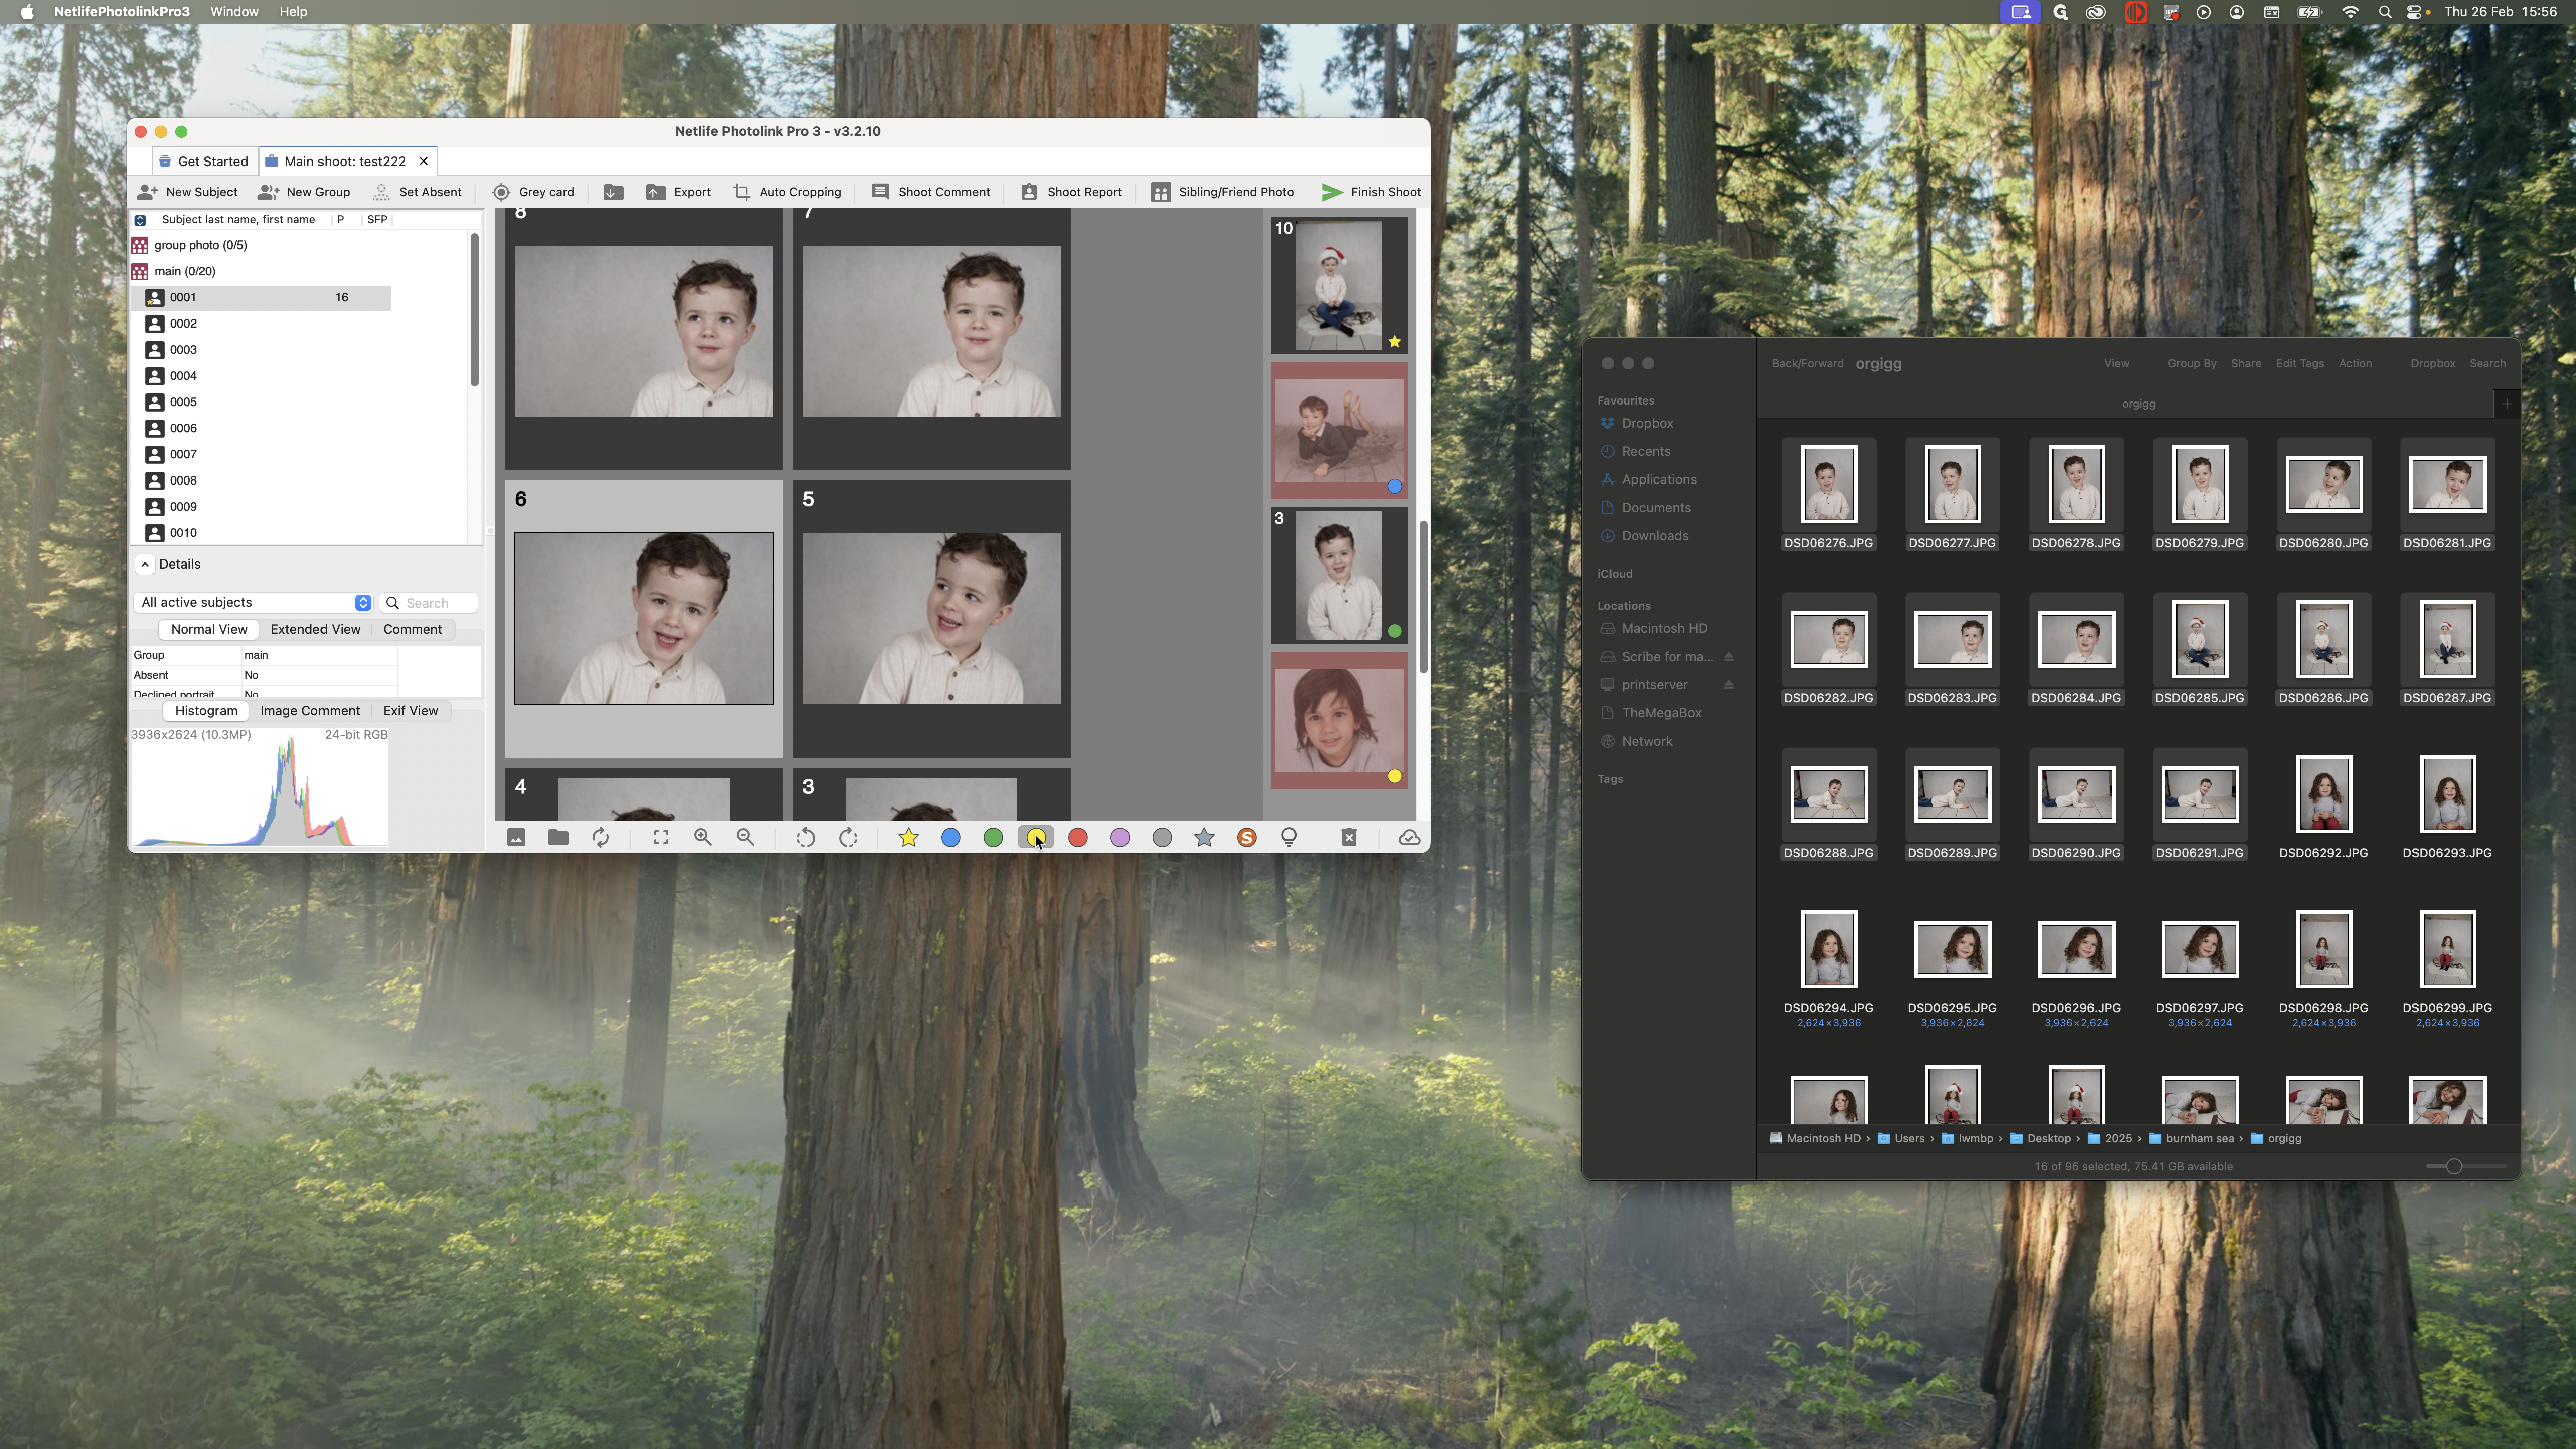Click the Auto Cropping button
Viewport: 2576px width, 1449px height.
tap(787, 192)
